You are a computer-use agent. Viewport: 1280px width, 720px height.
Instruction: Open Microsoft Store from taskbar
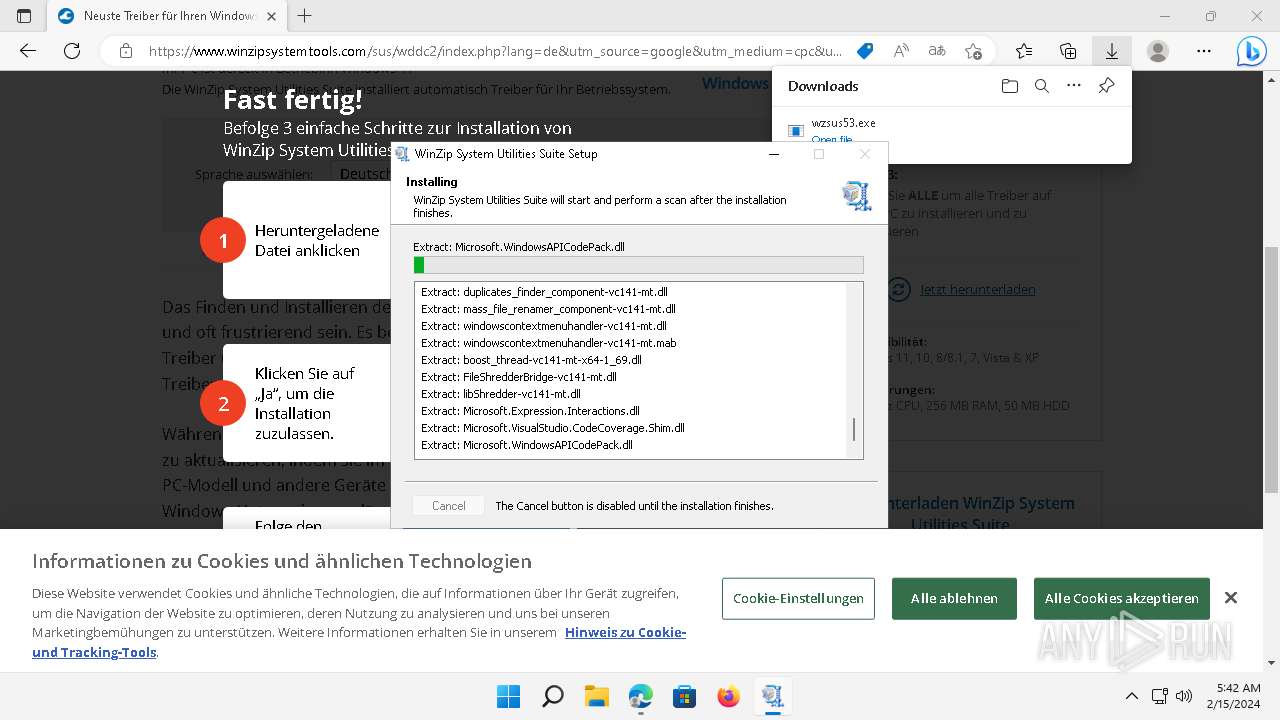[x=684, y=696]
